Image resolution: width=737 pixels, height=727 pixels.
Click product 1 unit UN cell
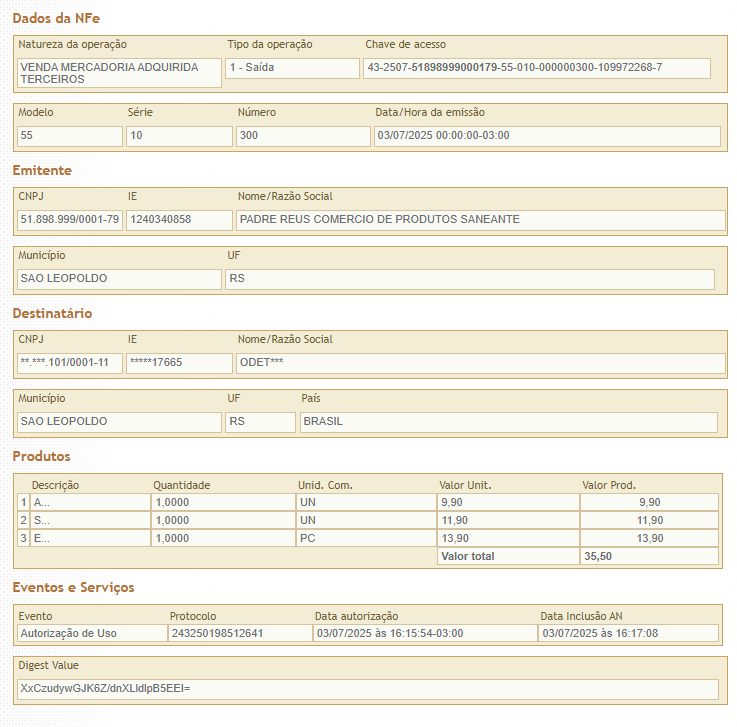(366, 502)
